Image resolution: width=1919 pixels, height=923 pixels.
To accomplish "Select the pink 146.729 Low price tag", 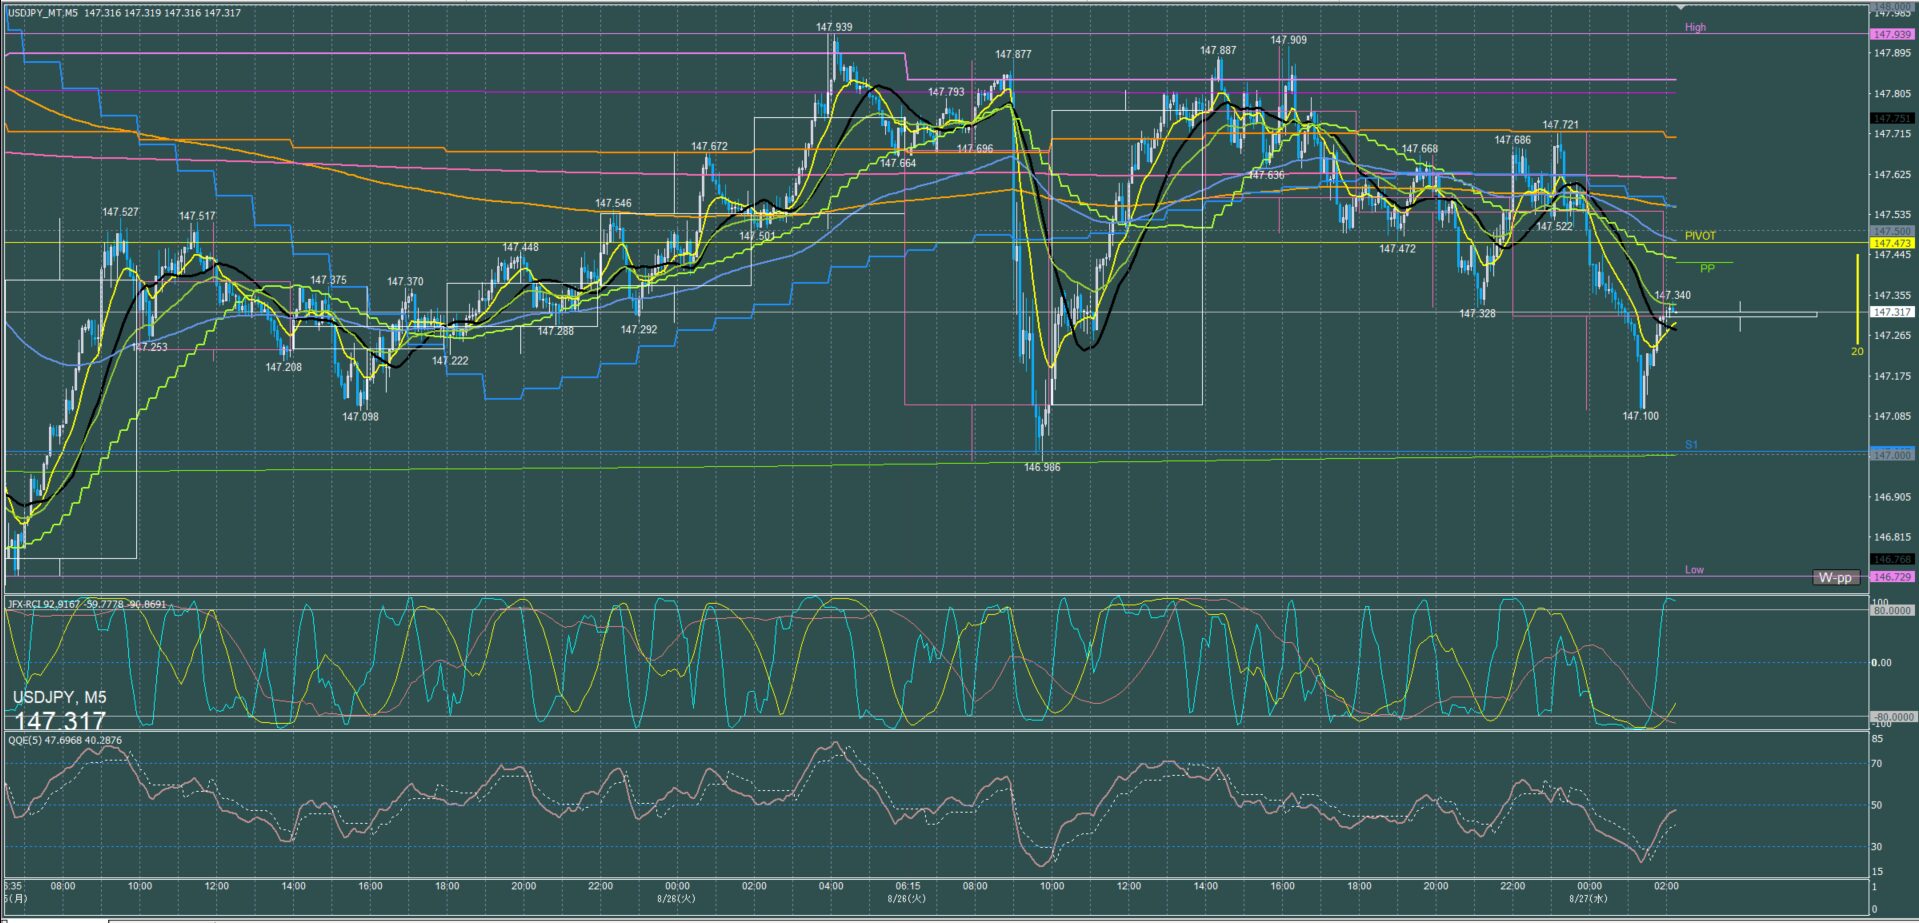I will [x=1891, y=577].
